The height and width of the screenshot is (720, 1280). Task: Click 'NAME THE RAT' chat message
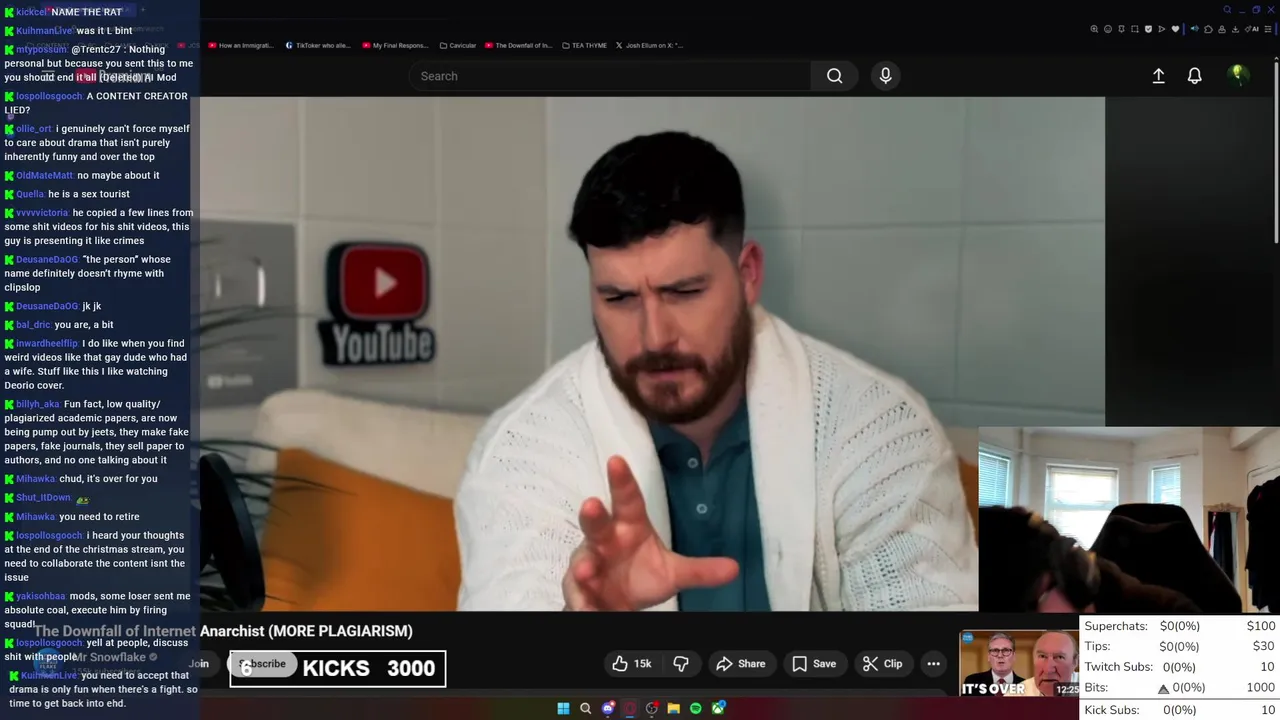pos(86,12)
